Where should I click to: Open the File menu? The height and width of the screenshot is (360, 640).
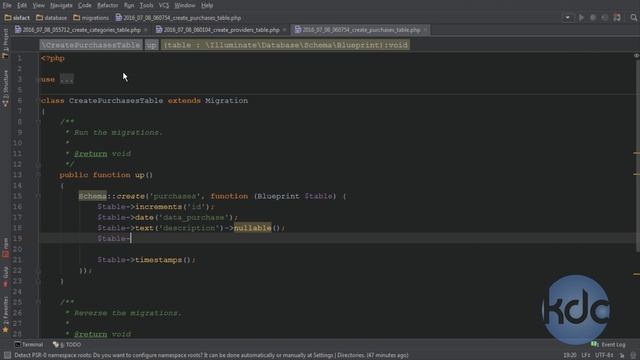[x=7, y=5]
